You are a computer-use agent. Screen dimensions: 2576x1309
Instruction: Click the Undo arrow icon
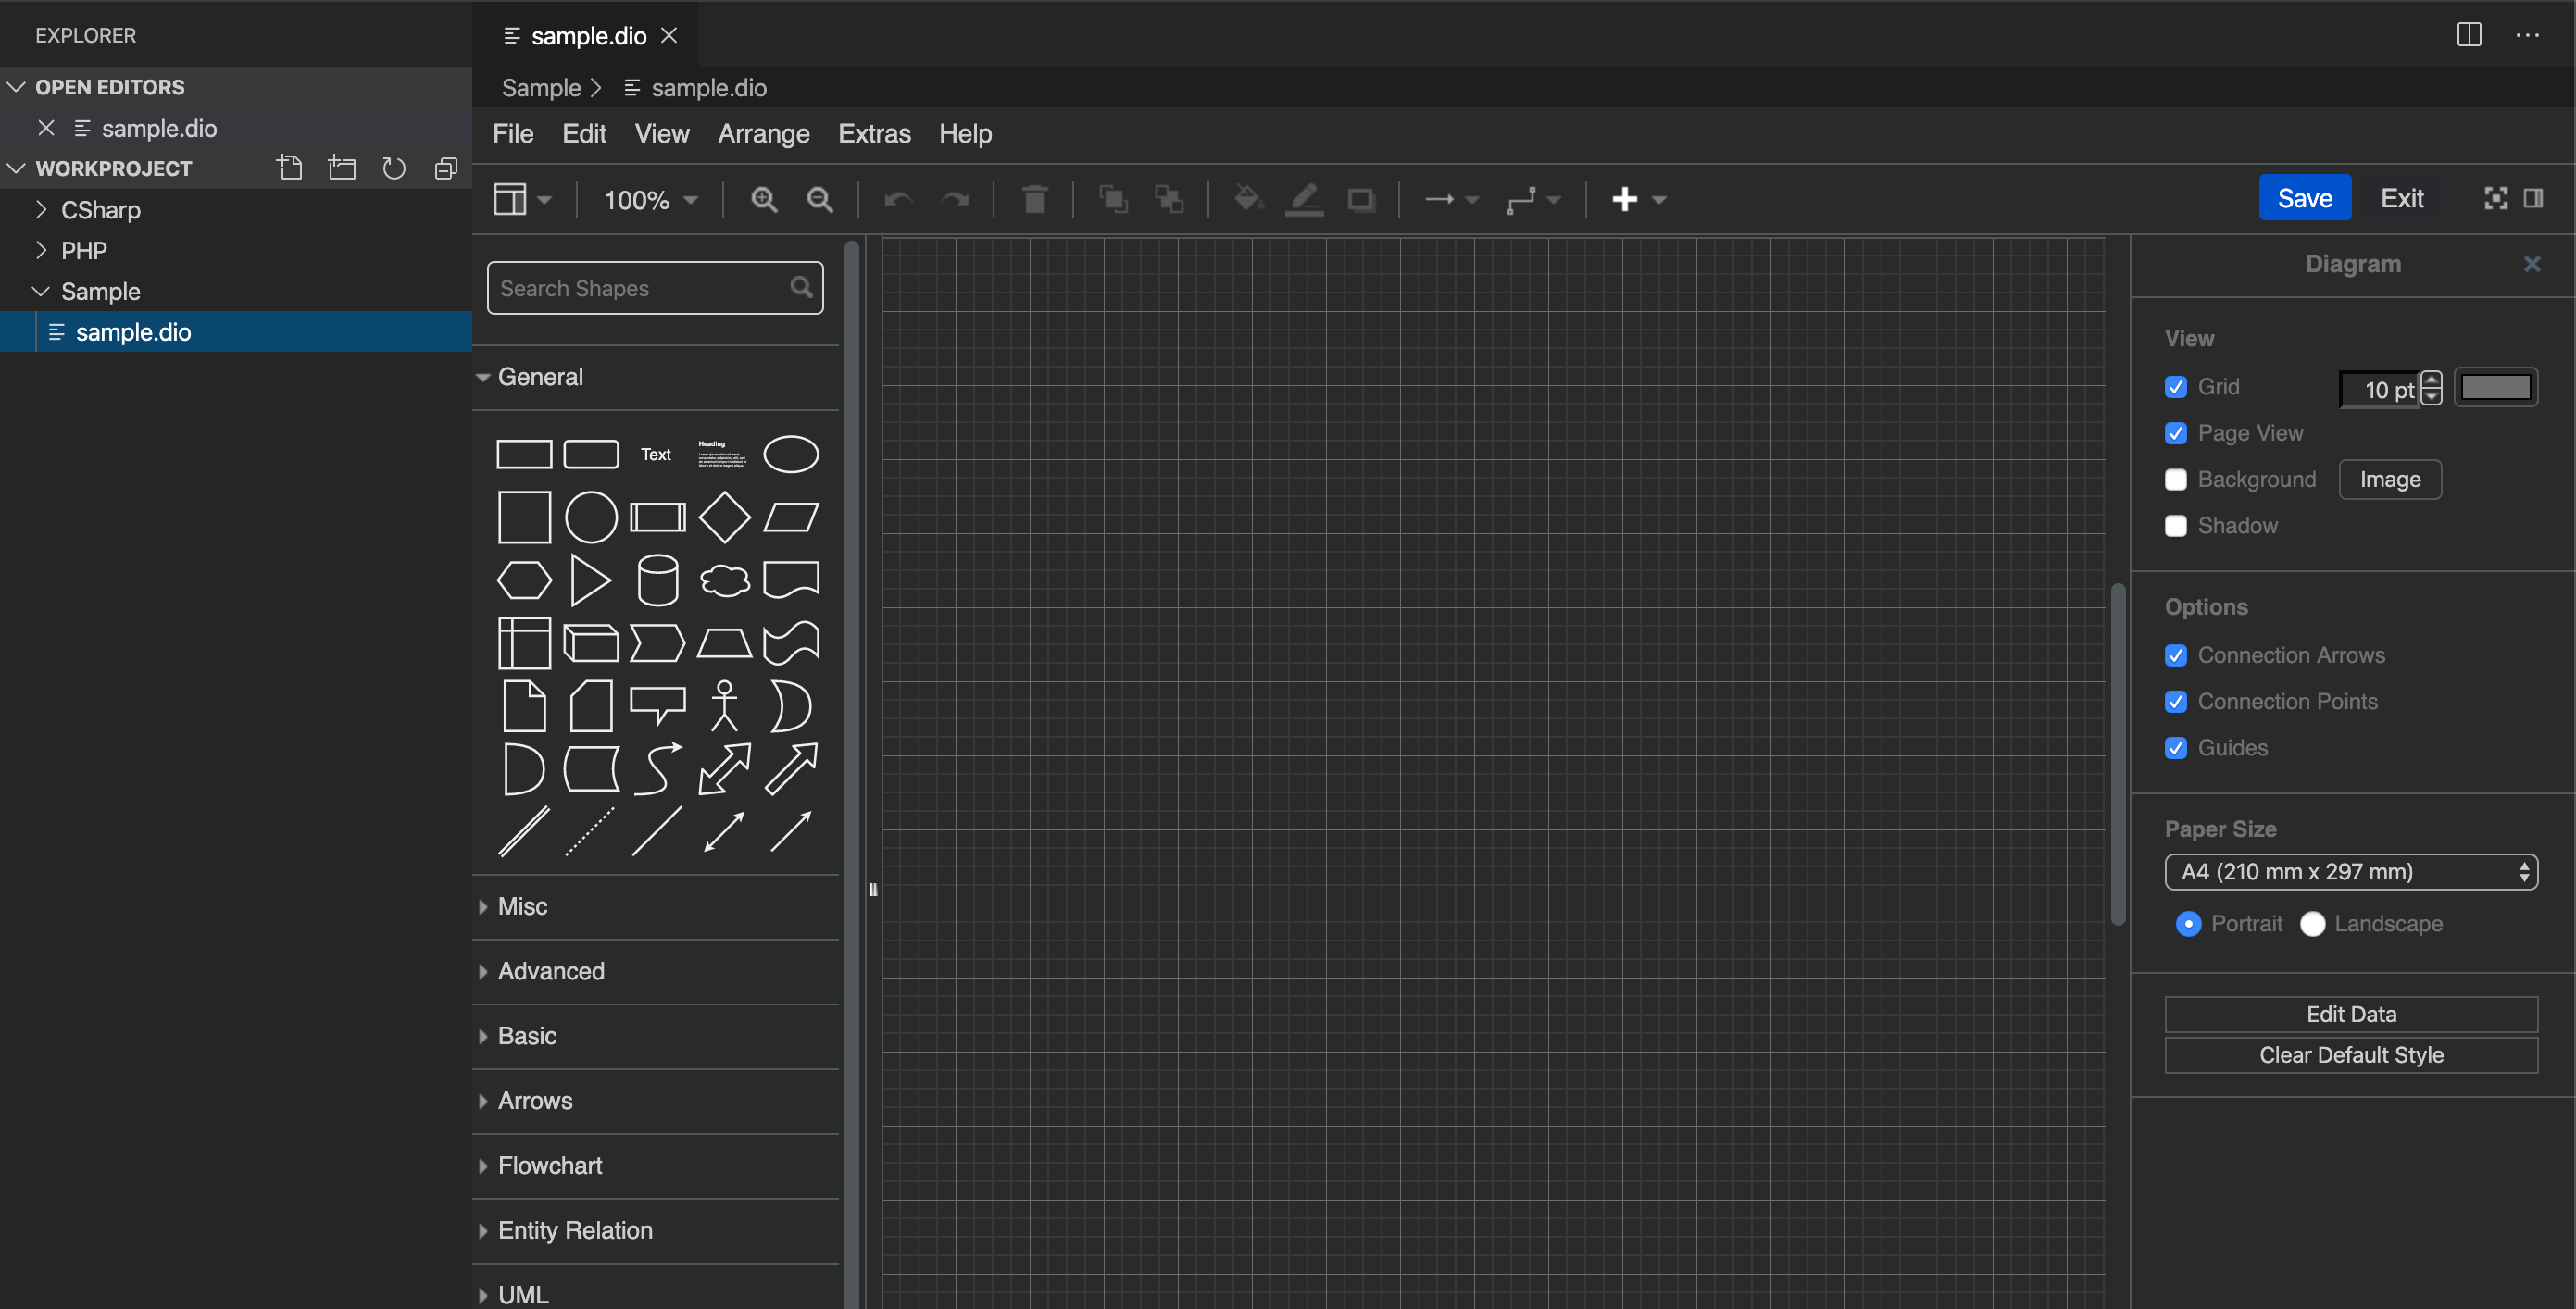898,200
